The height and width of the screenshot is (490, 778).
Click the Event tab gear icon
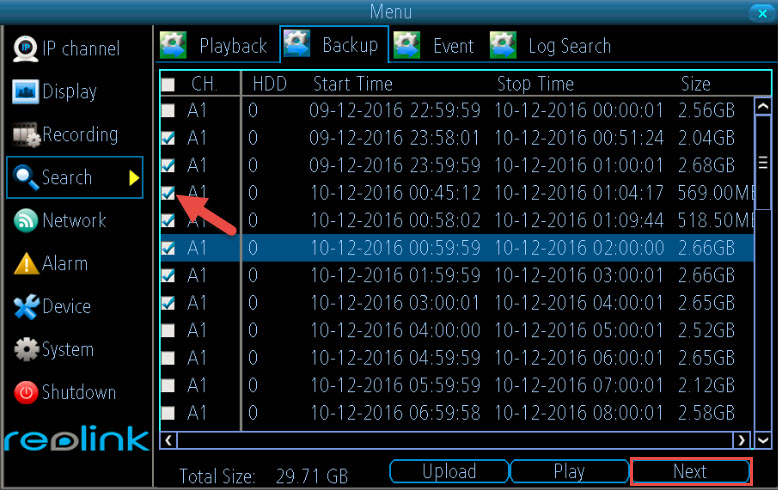coord(407,46)
